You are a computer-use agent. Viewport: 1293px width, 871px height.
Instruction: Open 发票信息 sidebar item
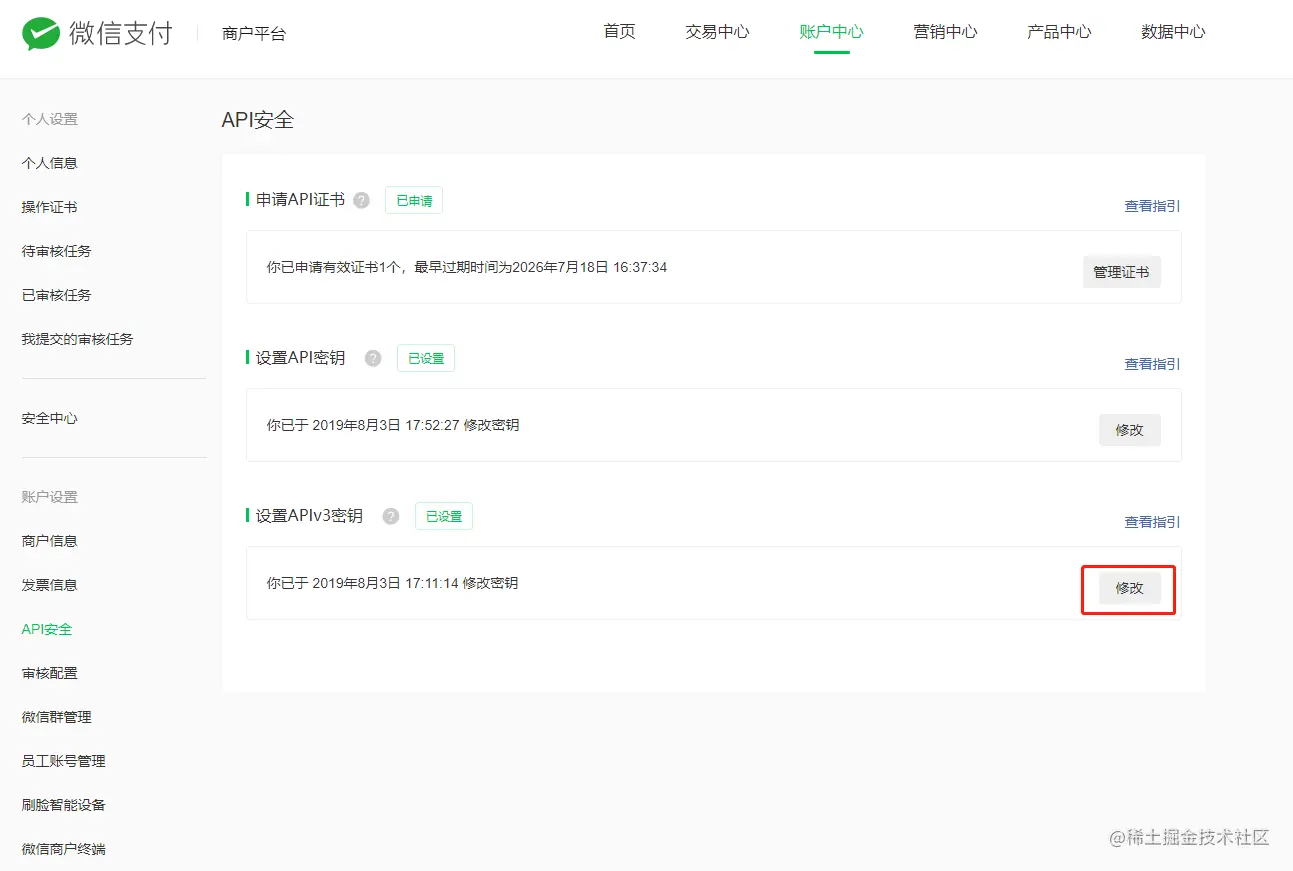pos(50,585)
